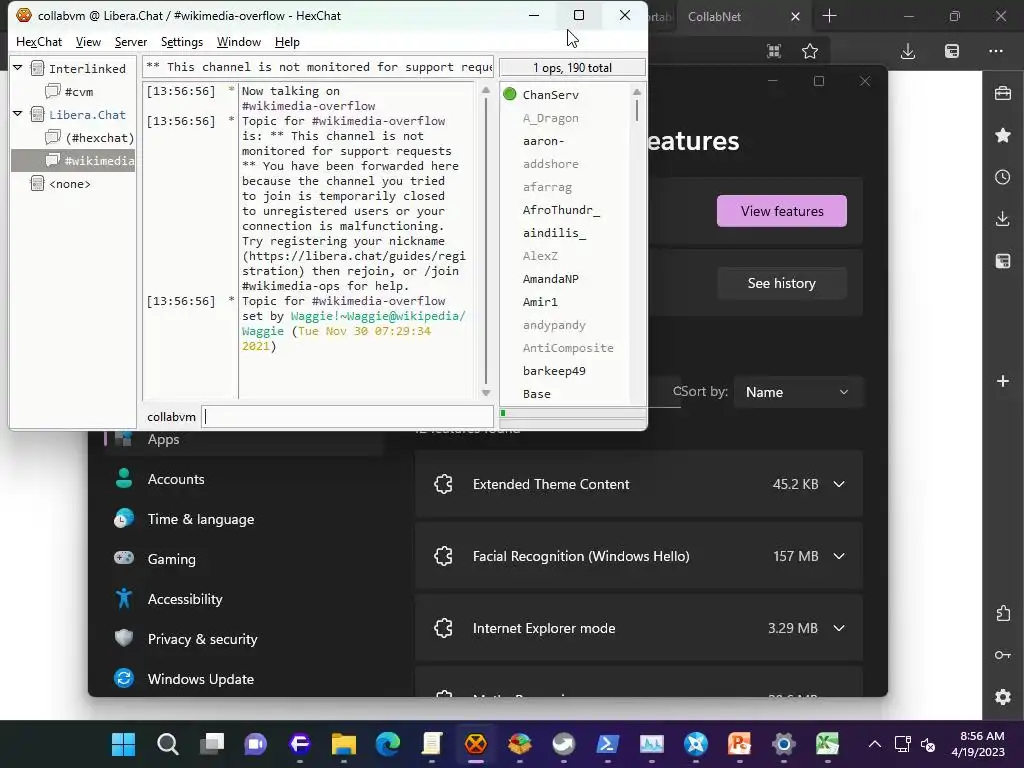
Task: Select the <none> entry in channel tree
Action: (x=69, y=184)
